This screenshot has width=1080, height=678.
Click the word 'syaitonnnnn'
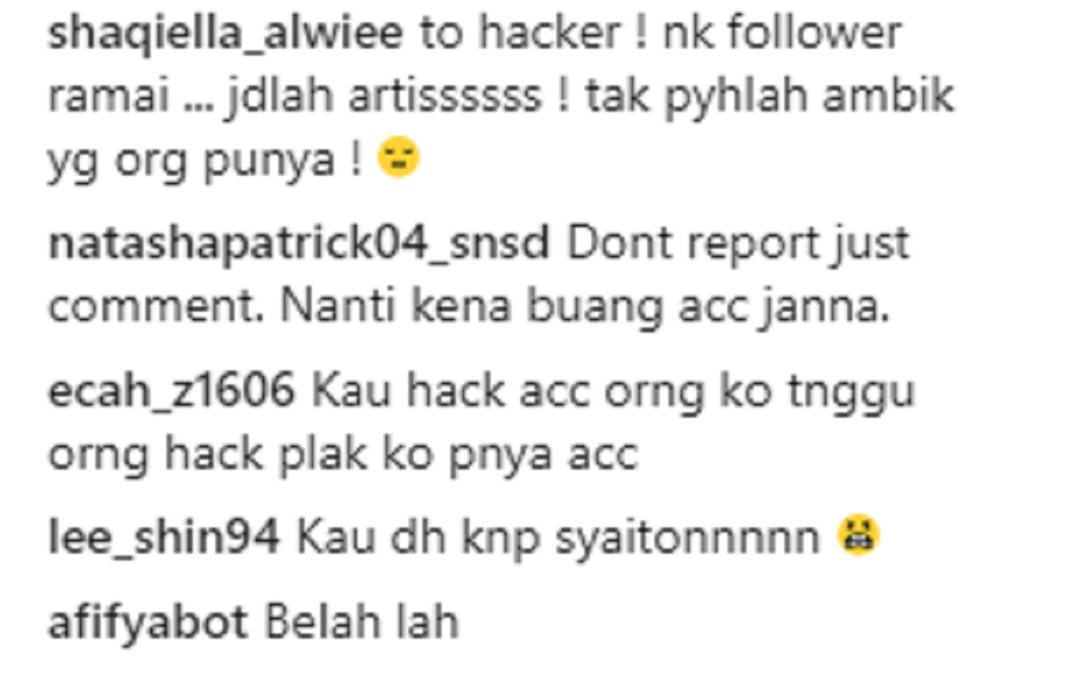(688, 538)
